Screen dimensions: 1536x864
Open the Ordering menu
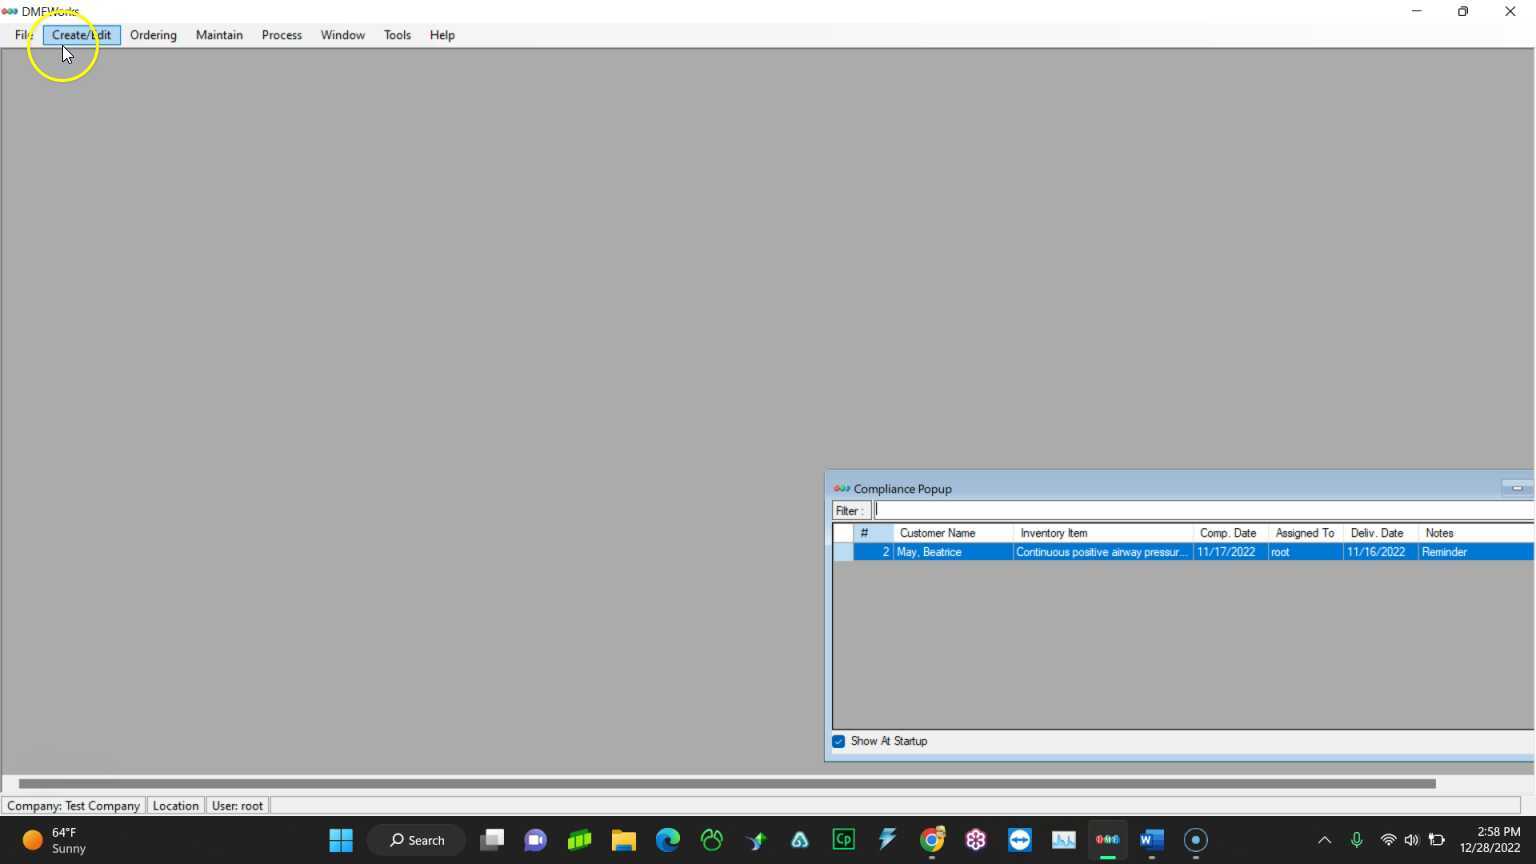(153, 35)
